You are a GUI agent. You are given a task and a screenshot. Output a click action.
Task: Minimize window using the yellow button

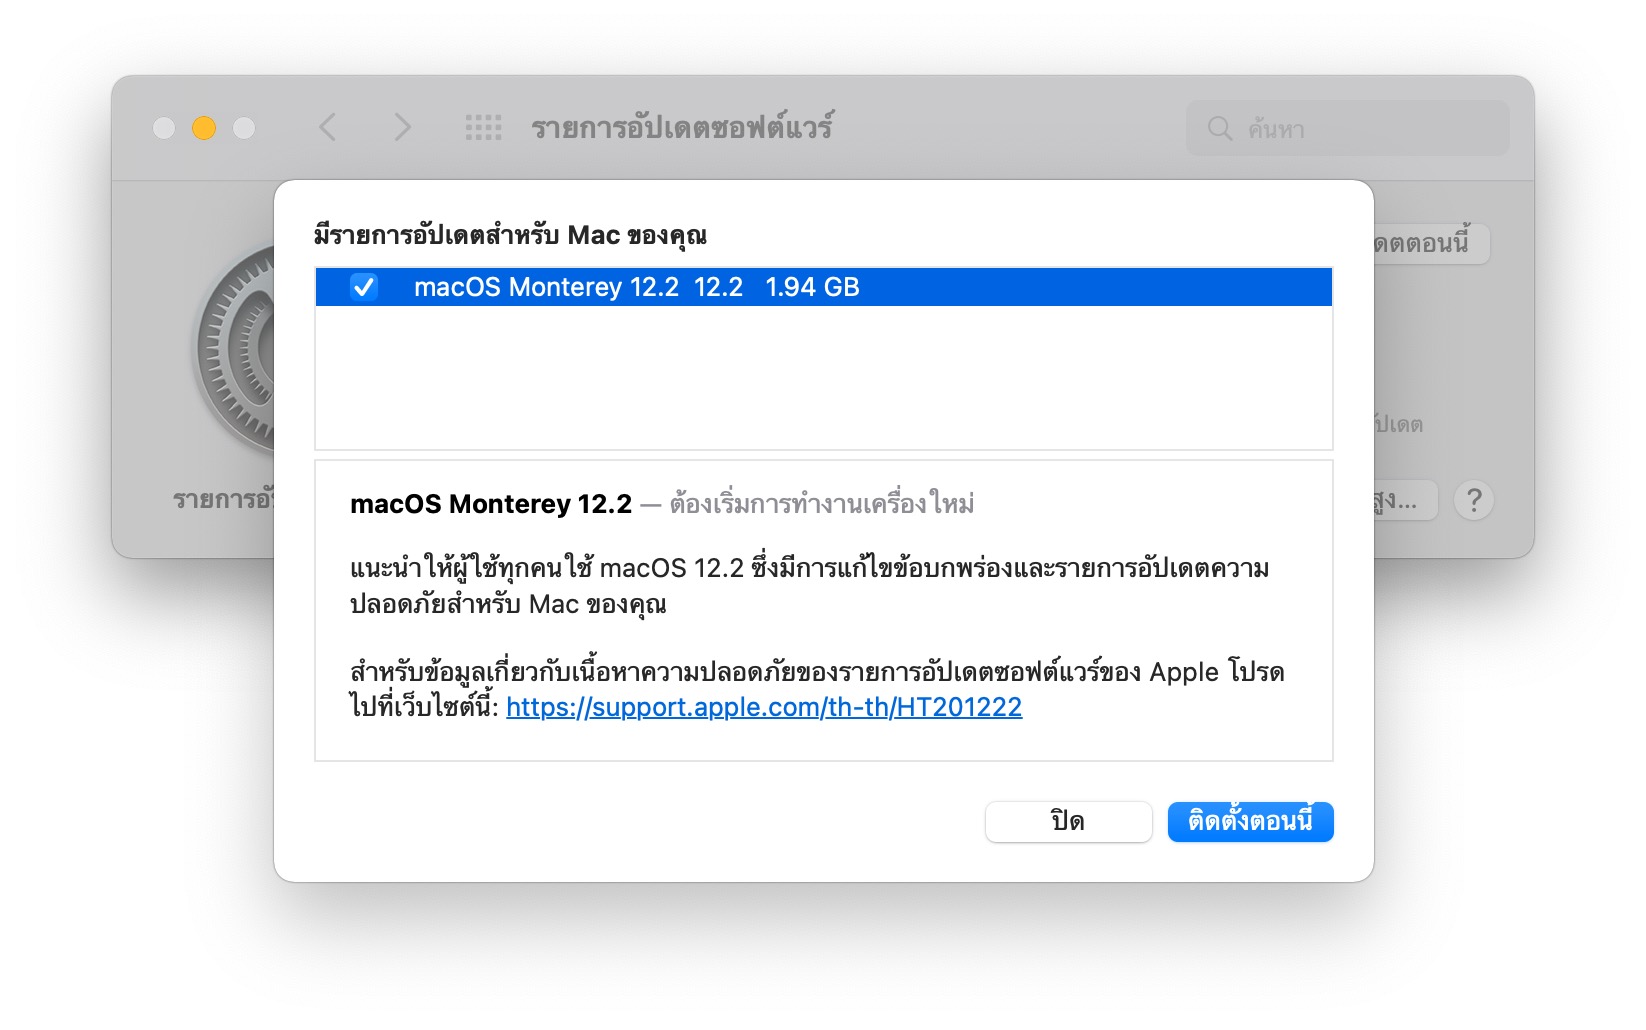tap(204, 128)
